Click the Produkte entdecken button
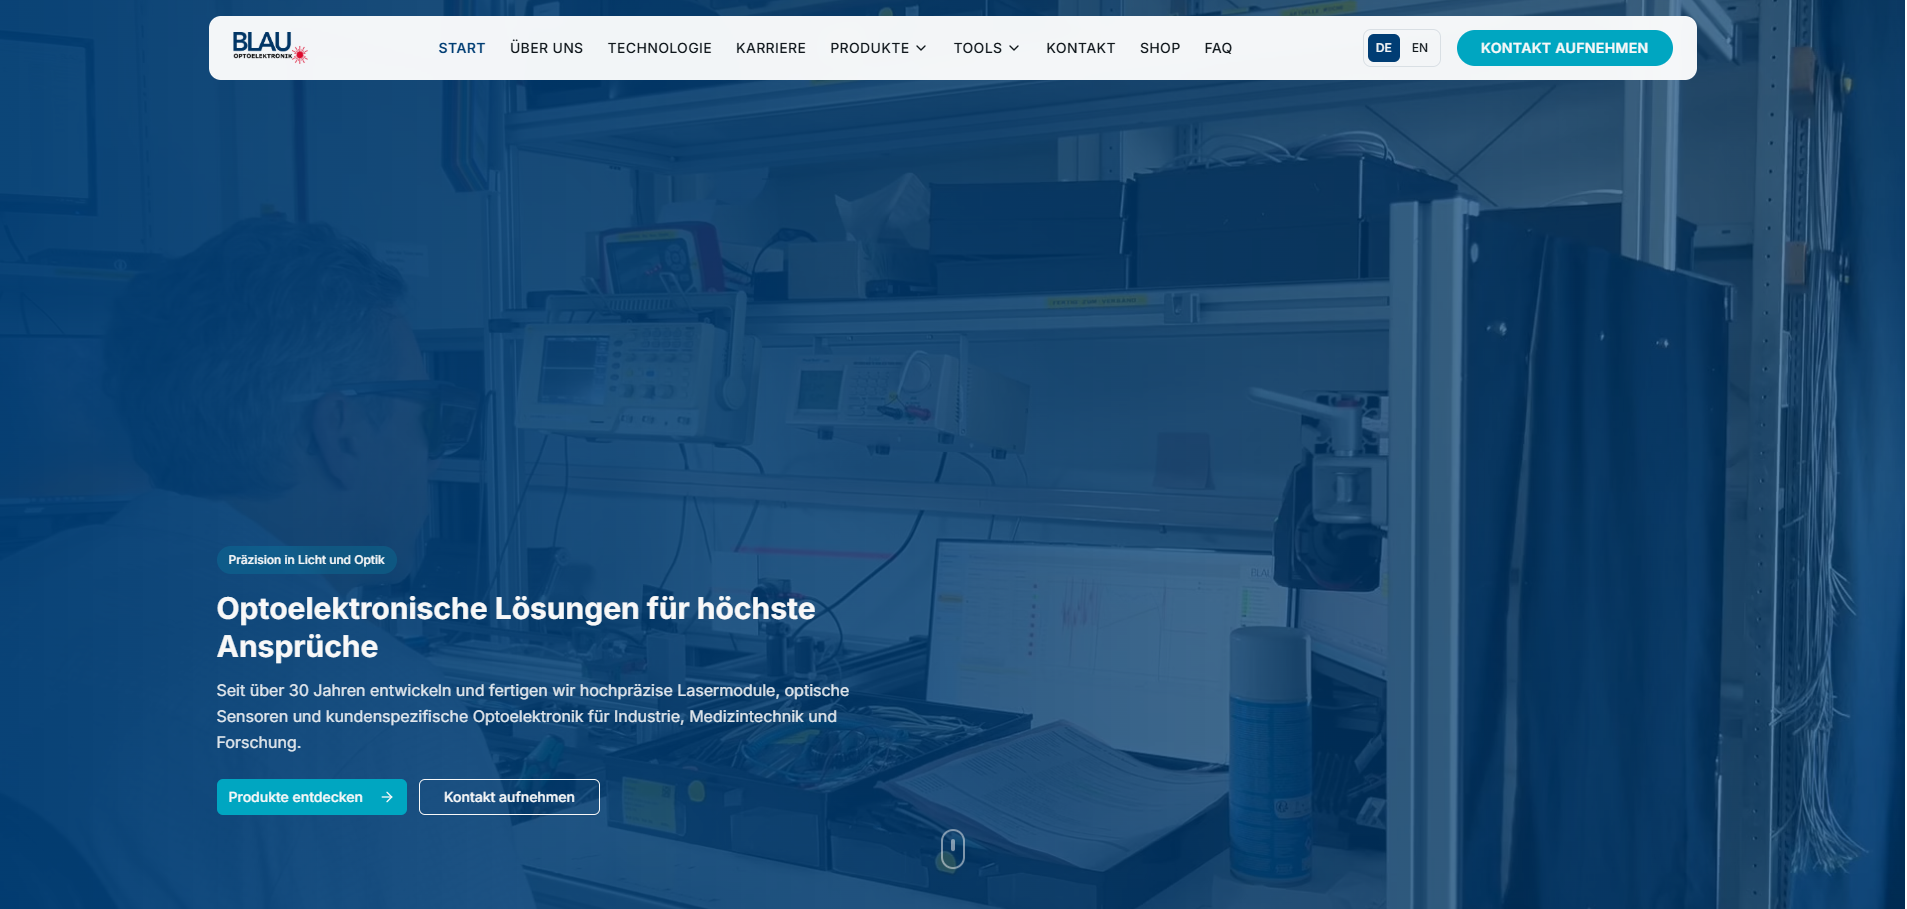This screenshot has width=1907, height=909. point(312,797)
